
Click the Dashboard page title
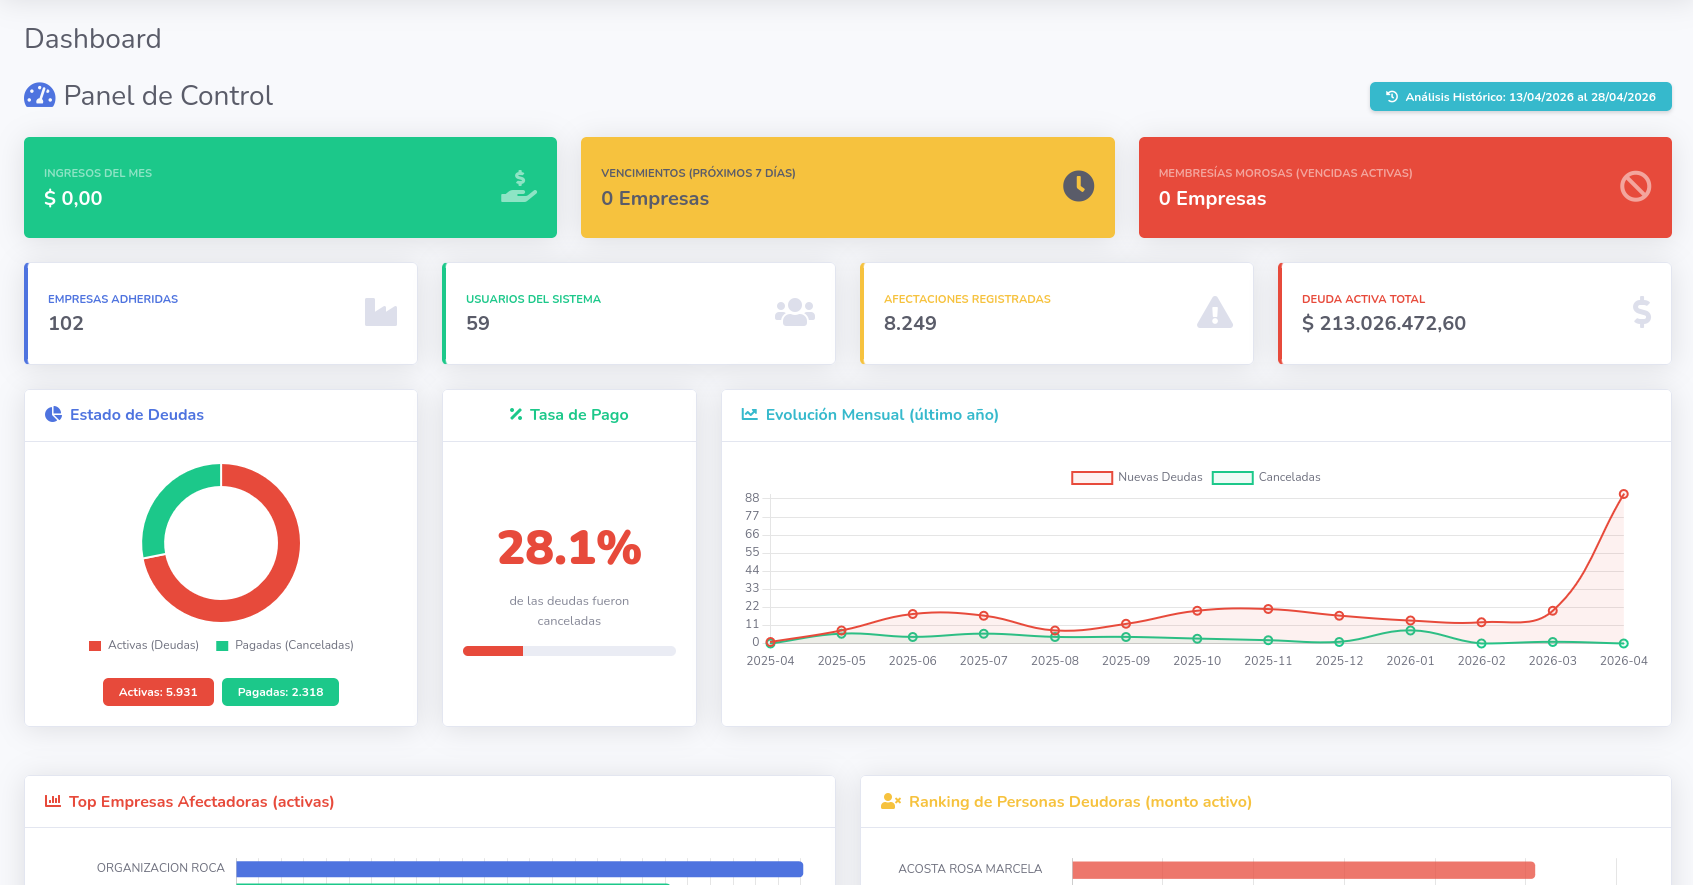pos(93,38)
